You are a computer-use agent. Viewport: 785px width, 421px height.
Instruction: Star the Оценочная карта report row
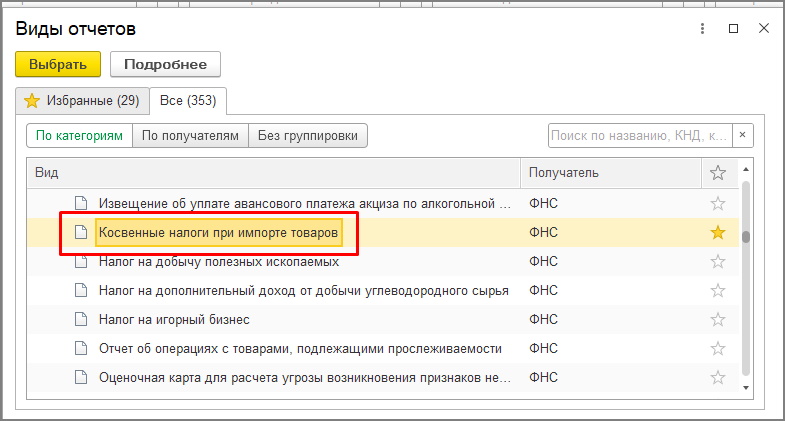pyautogui.click(x=718, y=377)
